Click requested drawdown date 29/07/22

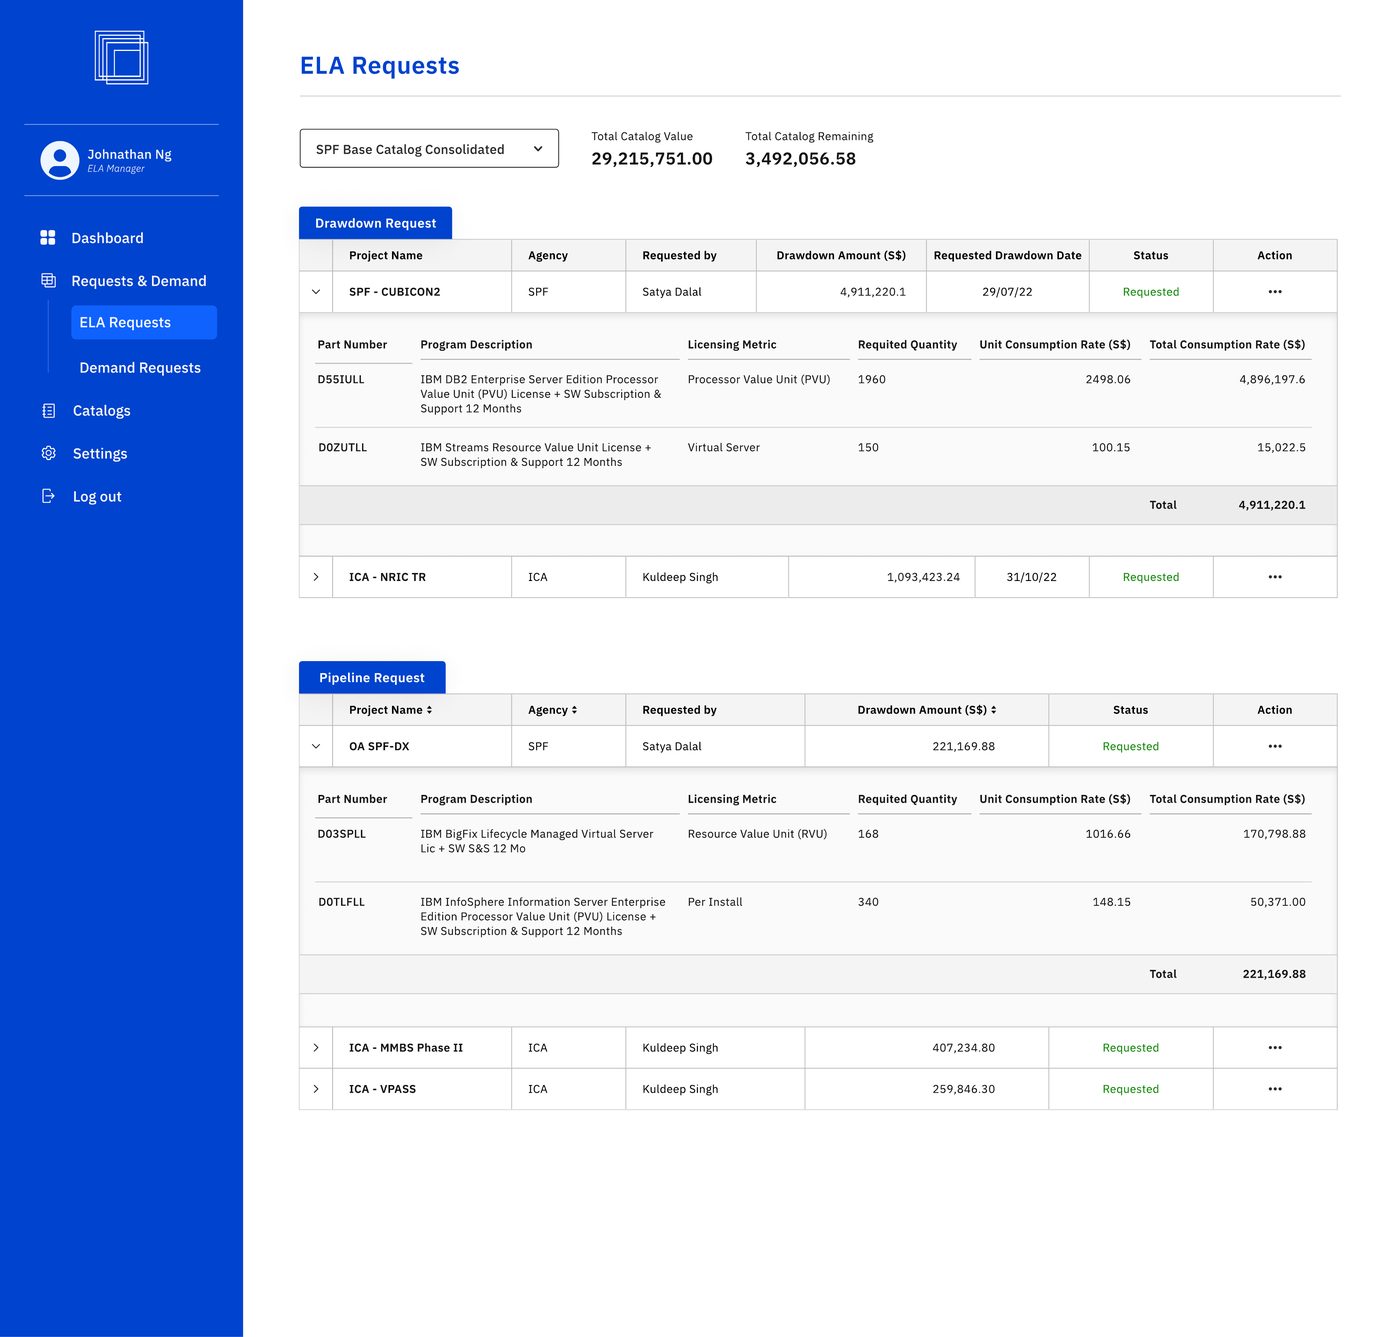click(x=1007, y=292)
